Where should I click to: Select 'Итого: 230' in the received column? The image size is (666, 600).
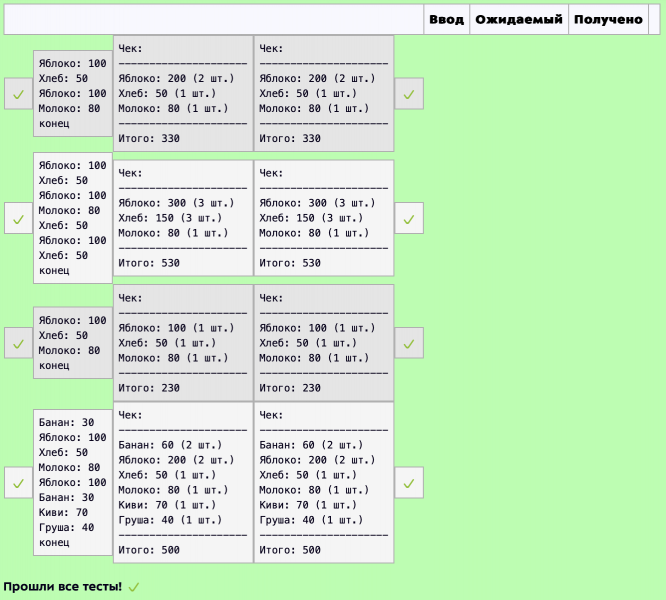pos(290,388)
